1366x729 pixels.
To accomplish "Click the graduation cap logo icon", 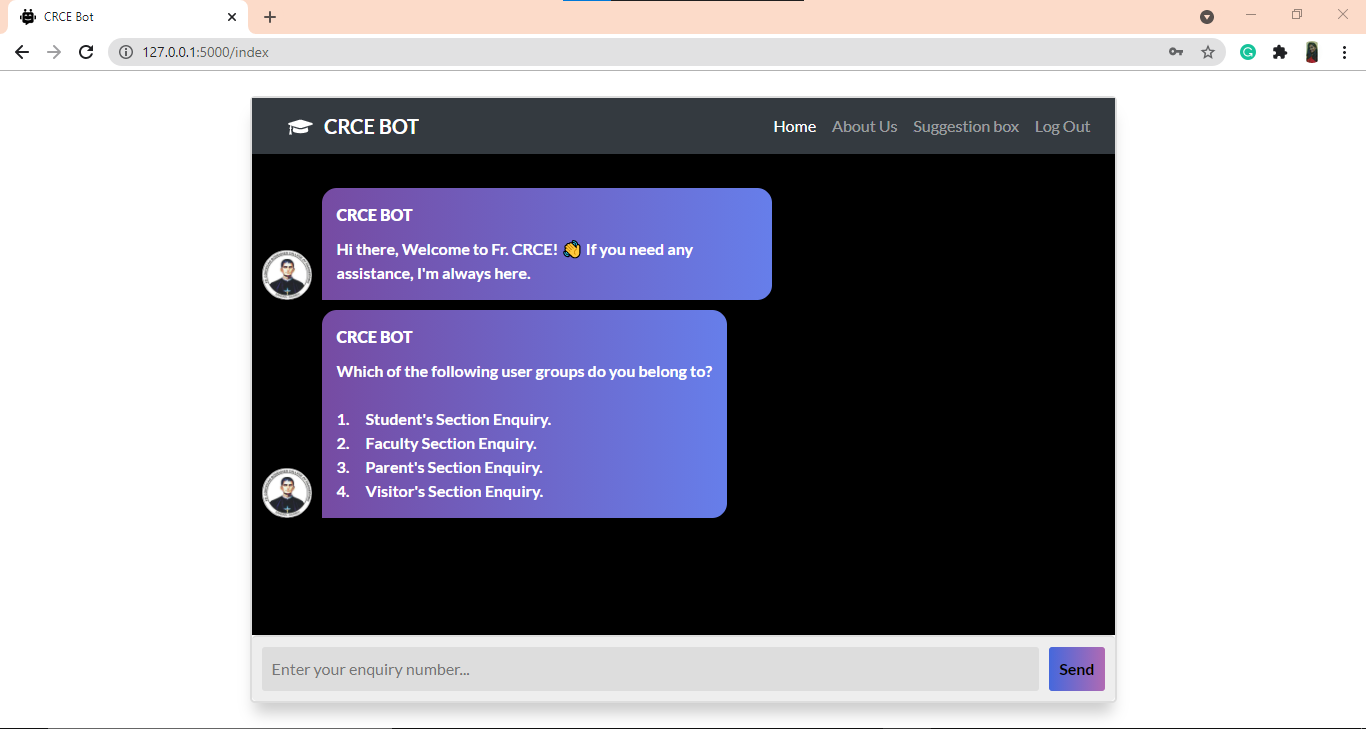I will [299, 126].
